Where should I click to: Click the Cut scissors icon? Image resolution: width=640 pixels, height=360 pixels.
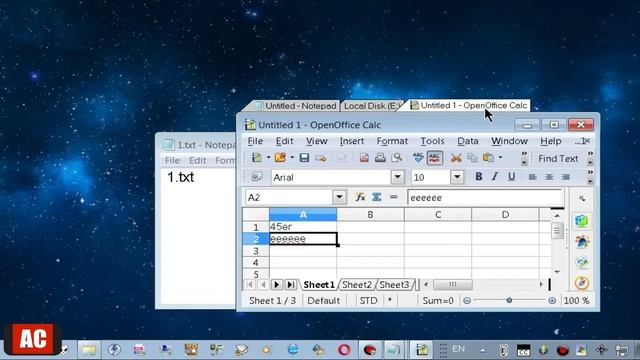click(x=456, y=158)
